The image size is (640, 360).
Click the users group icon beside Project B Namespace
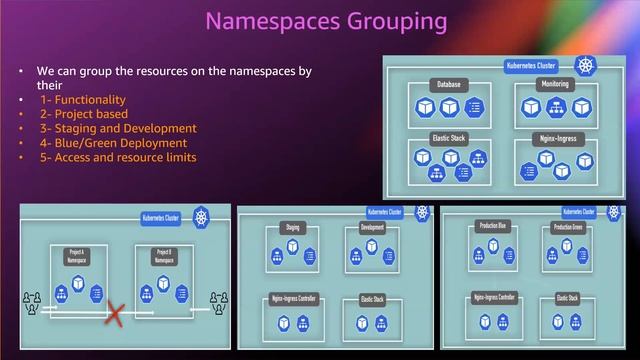click(219, 303)
